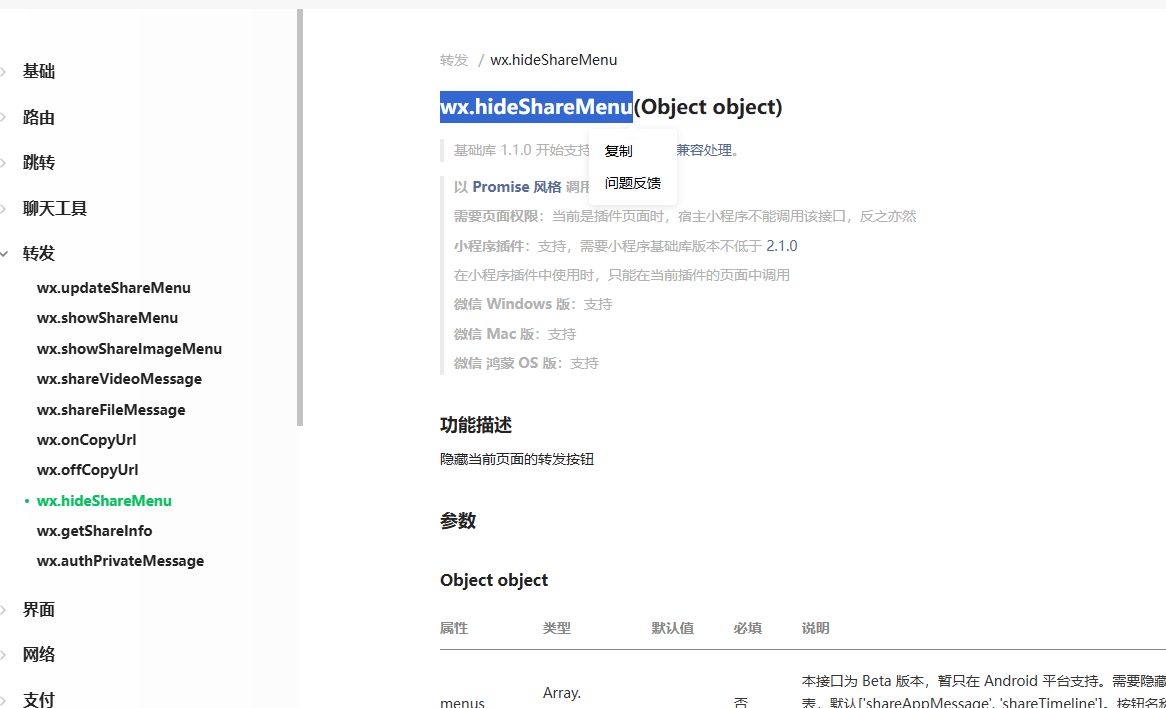Click wx.hideShareMenu in the breadcrumb
Screen dimensions: 1166x708
tap(553, 60)
